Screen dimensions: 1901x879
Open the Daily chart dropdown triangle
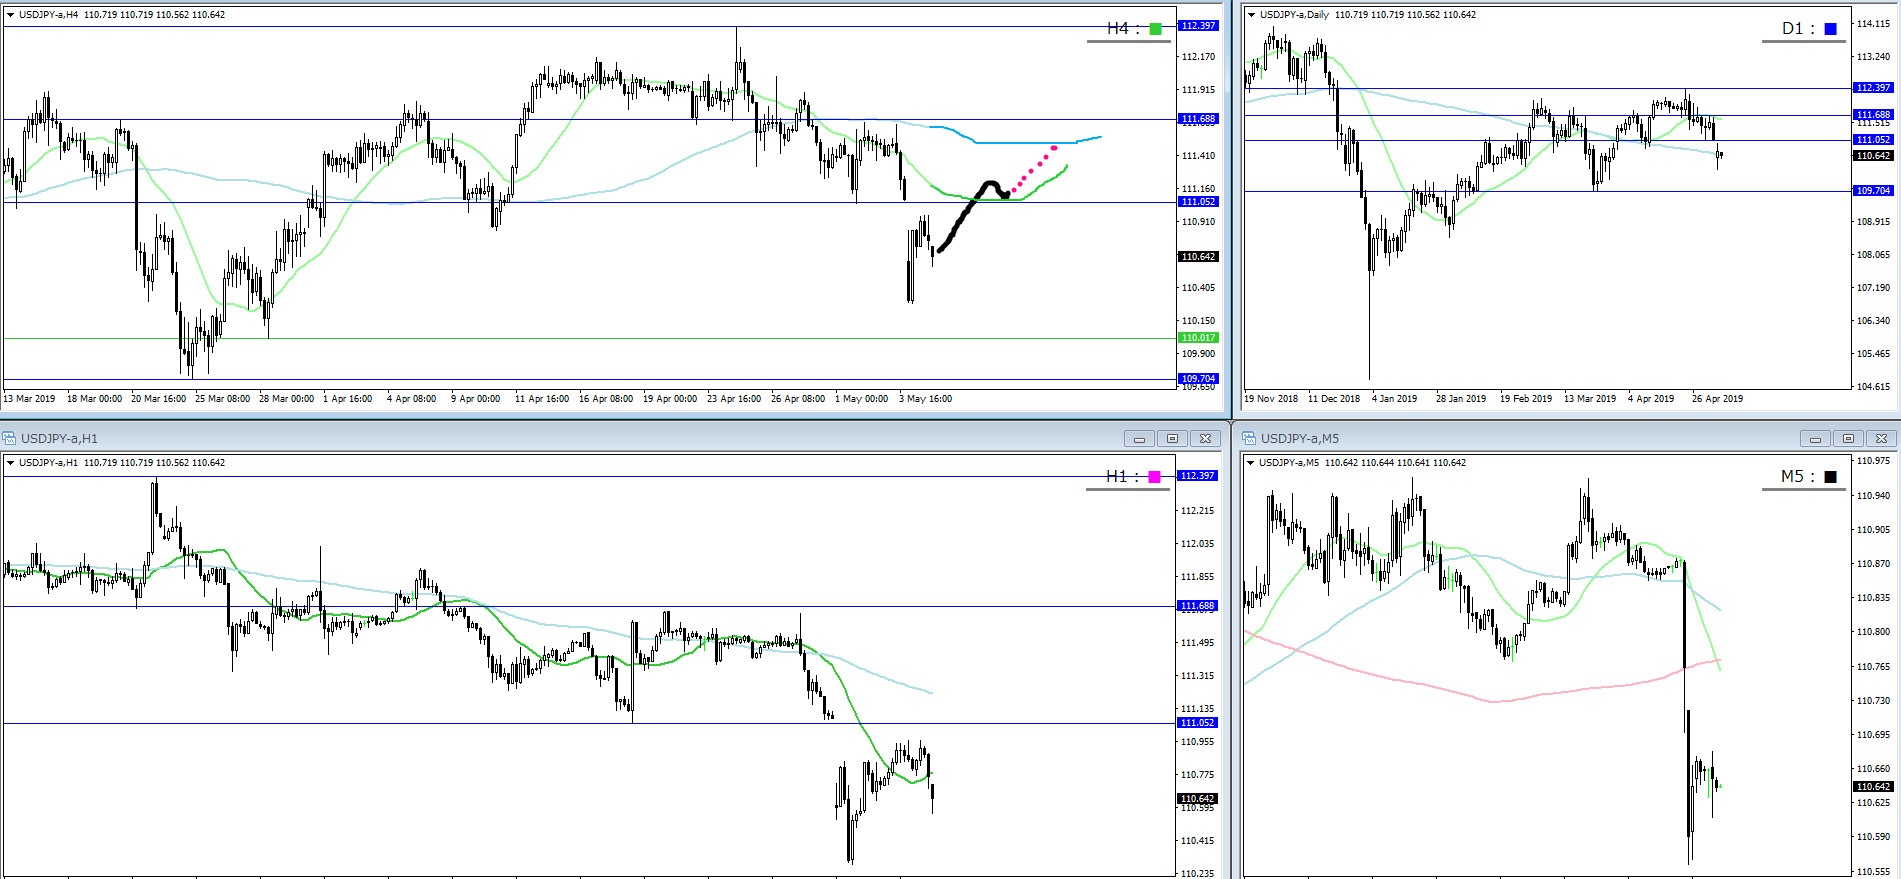click(1251, 15)
